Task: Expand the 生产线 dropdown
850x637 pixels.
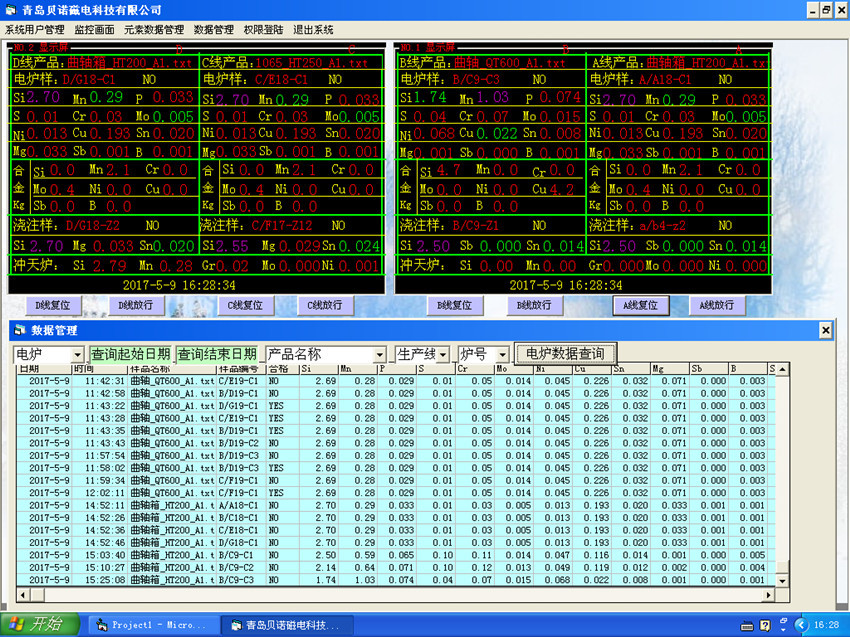Action: [443, 355]
